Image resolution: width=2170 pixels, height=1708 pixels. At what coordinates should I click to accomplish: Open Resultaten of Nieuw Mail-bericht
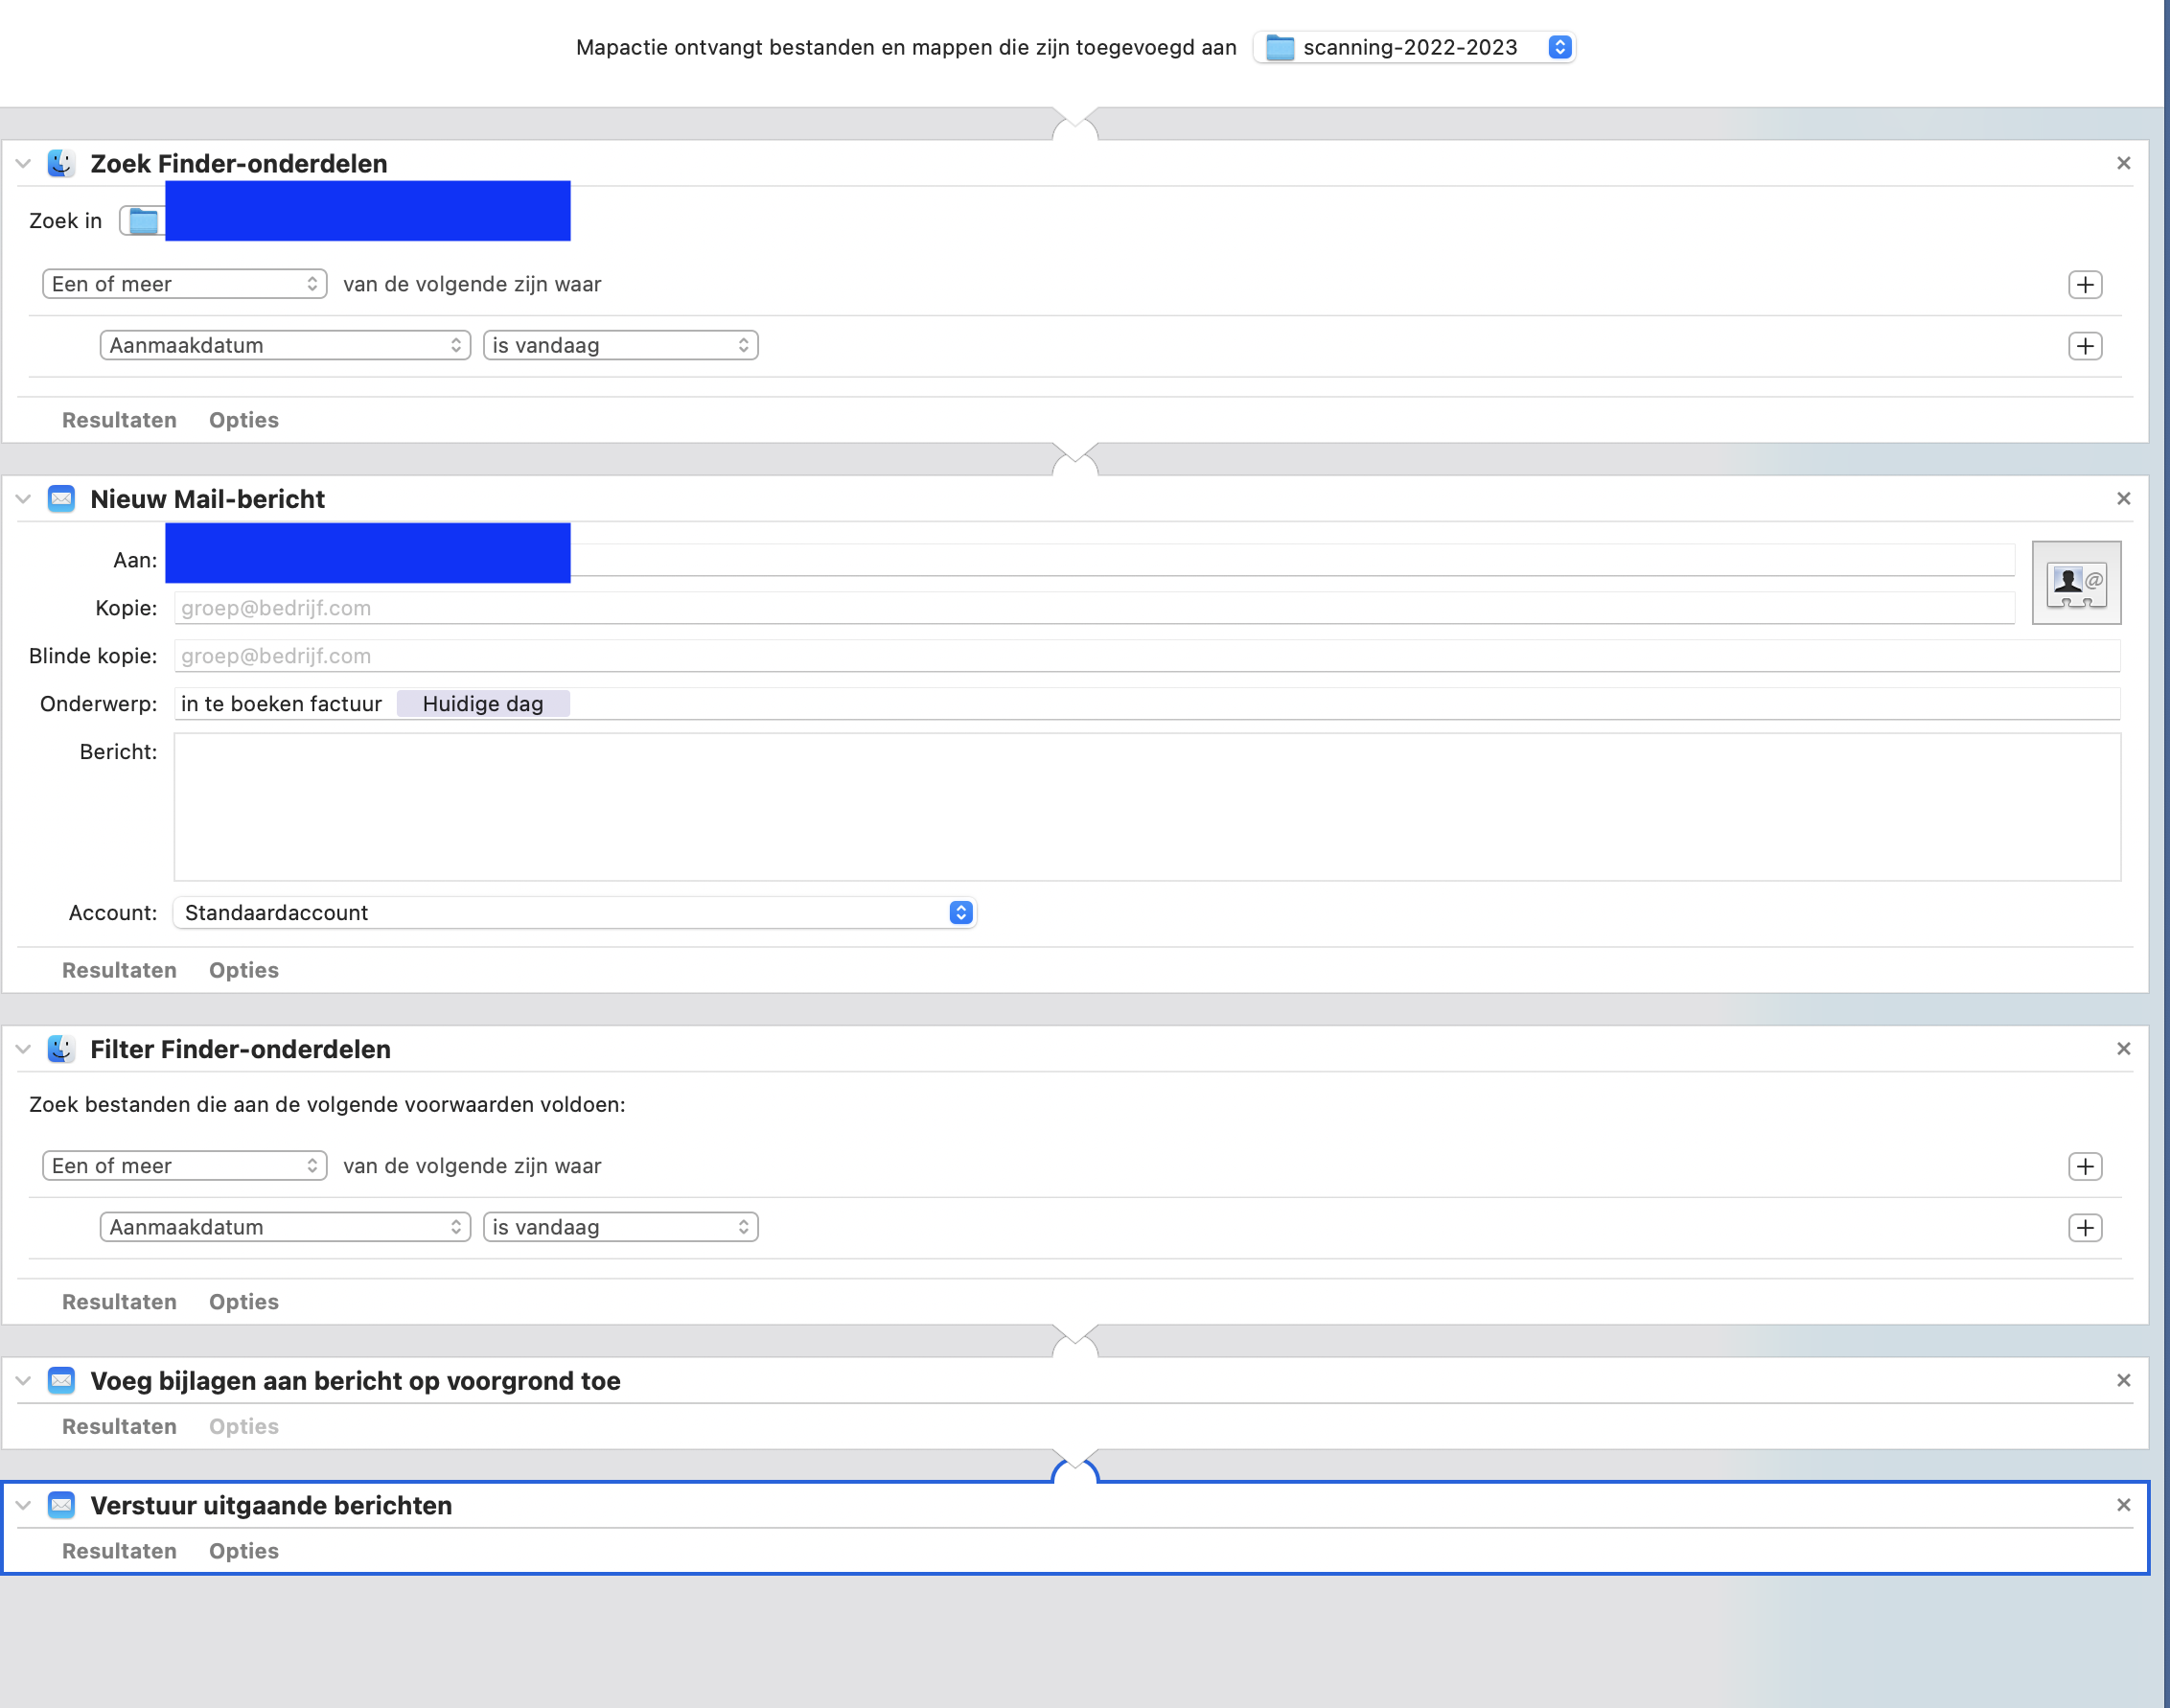119,970
